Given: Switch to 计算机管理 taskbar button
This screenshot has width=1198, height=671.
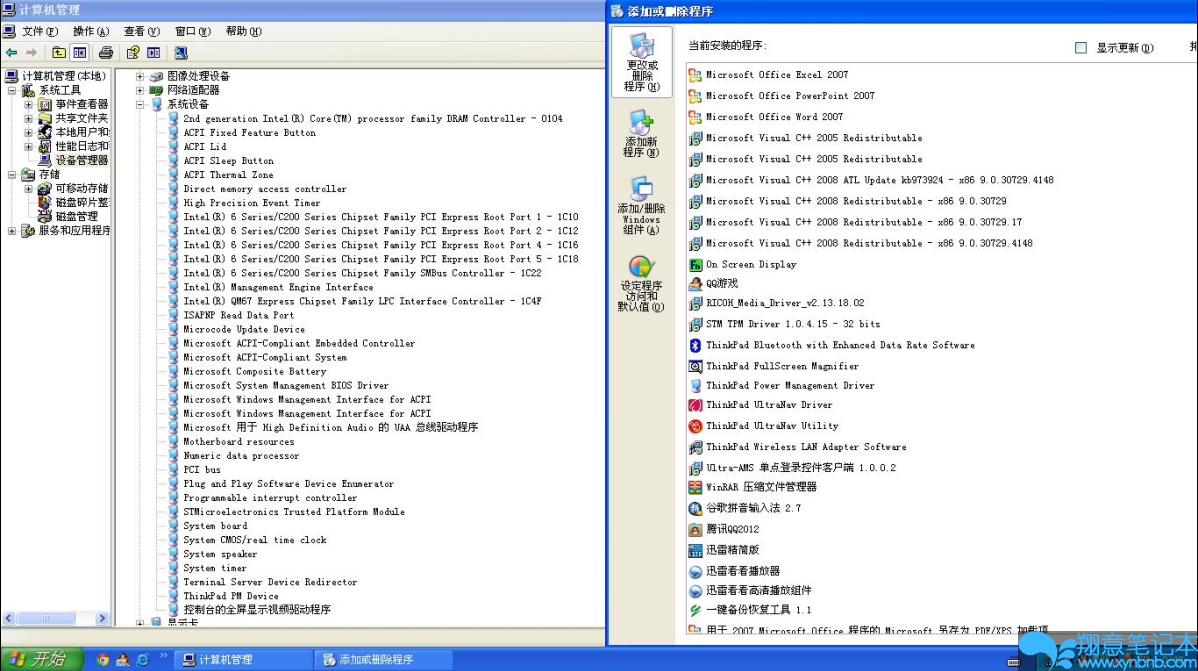Looking at the screenshot, I should 243,660.
